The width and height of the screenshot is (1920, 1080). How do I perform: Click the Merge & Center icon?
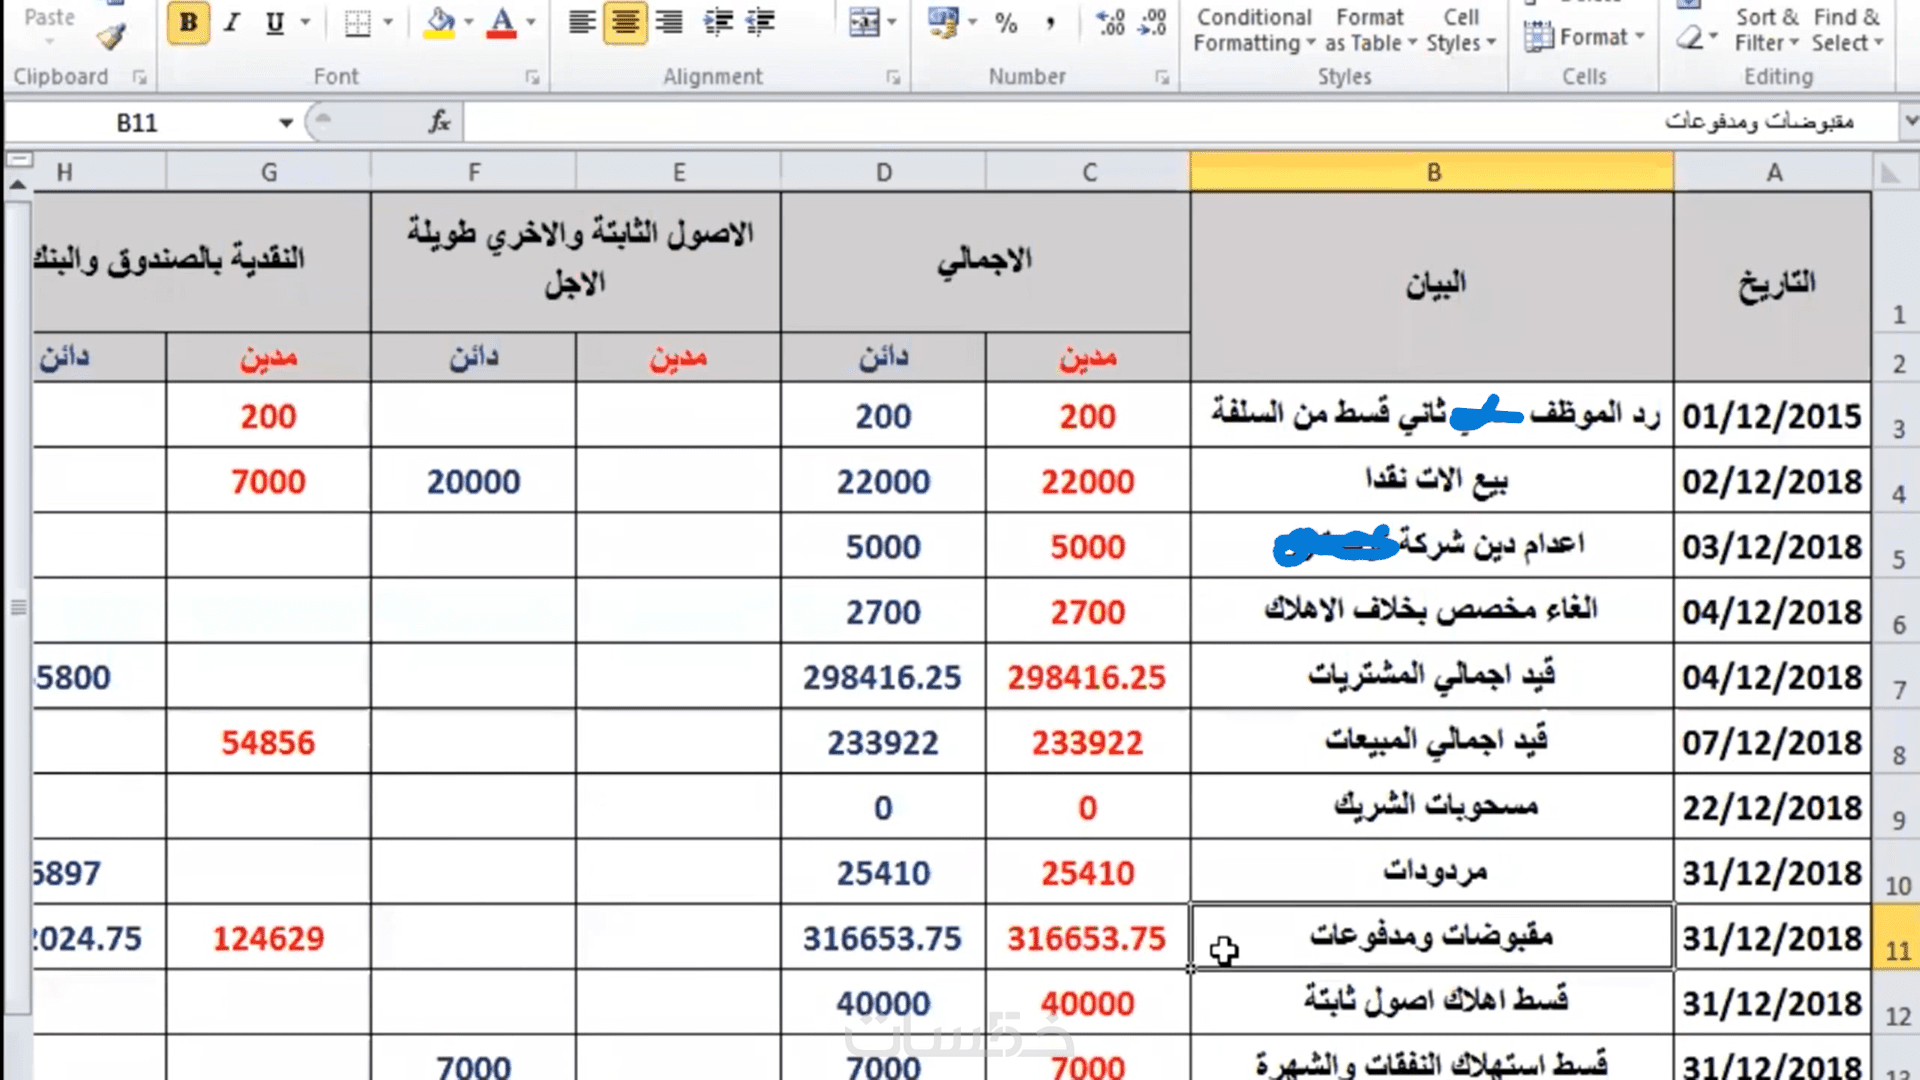point(863,22)
